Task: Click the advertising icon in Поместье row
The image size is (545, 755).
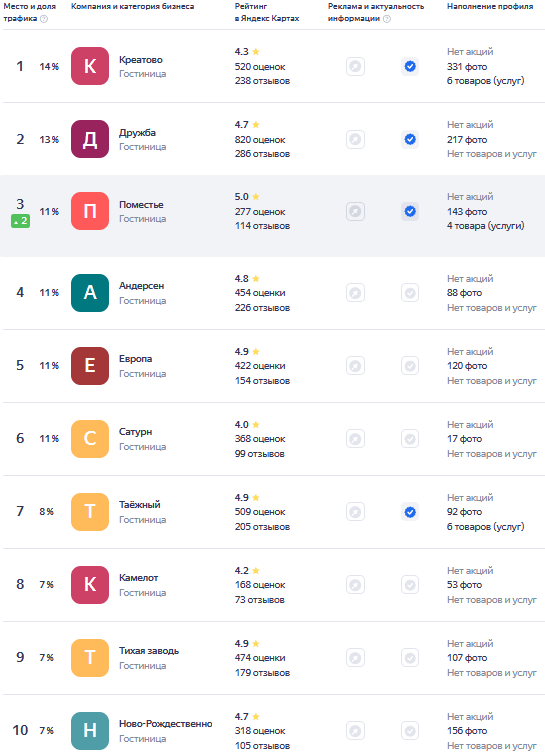Action: (355, 211)
